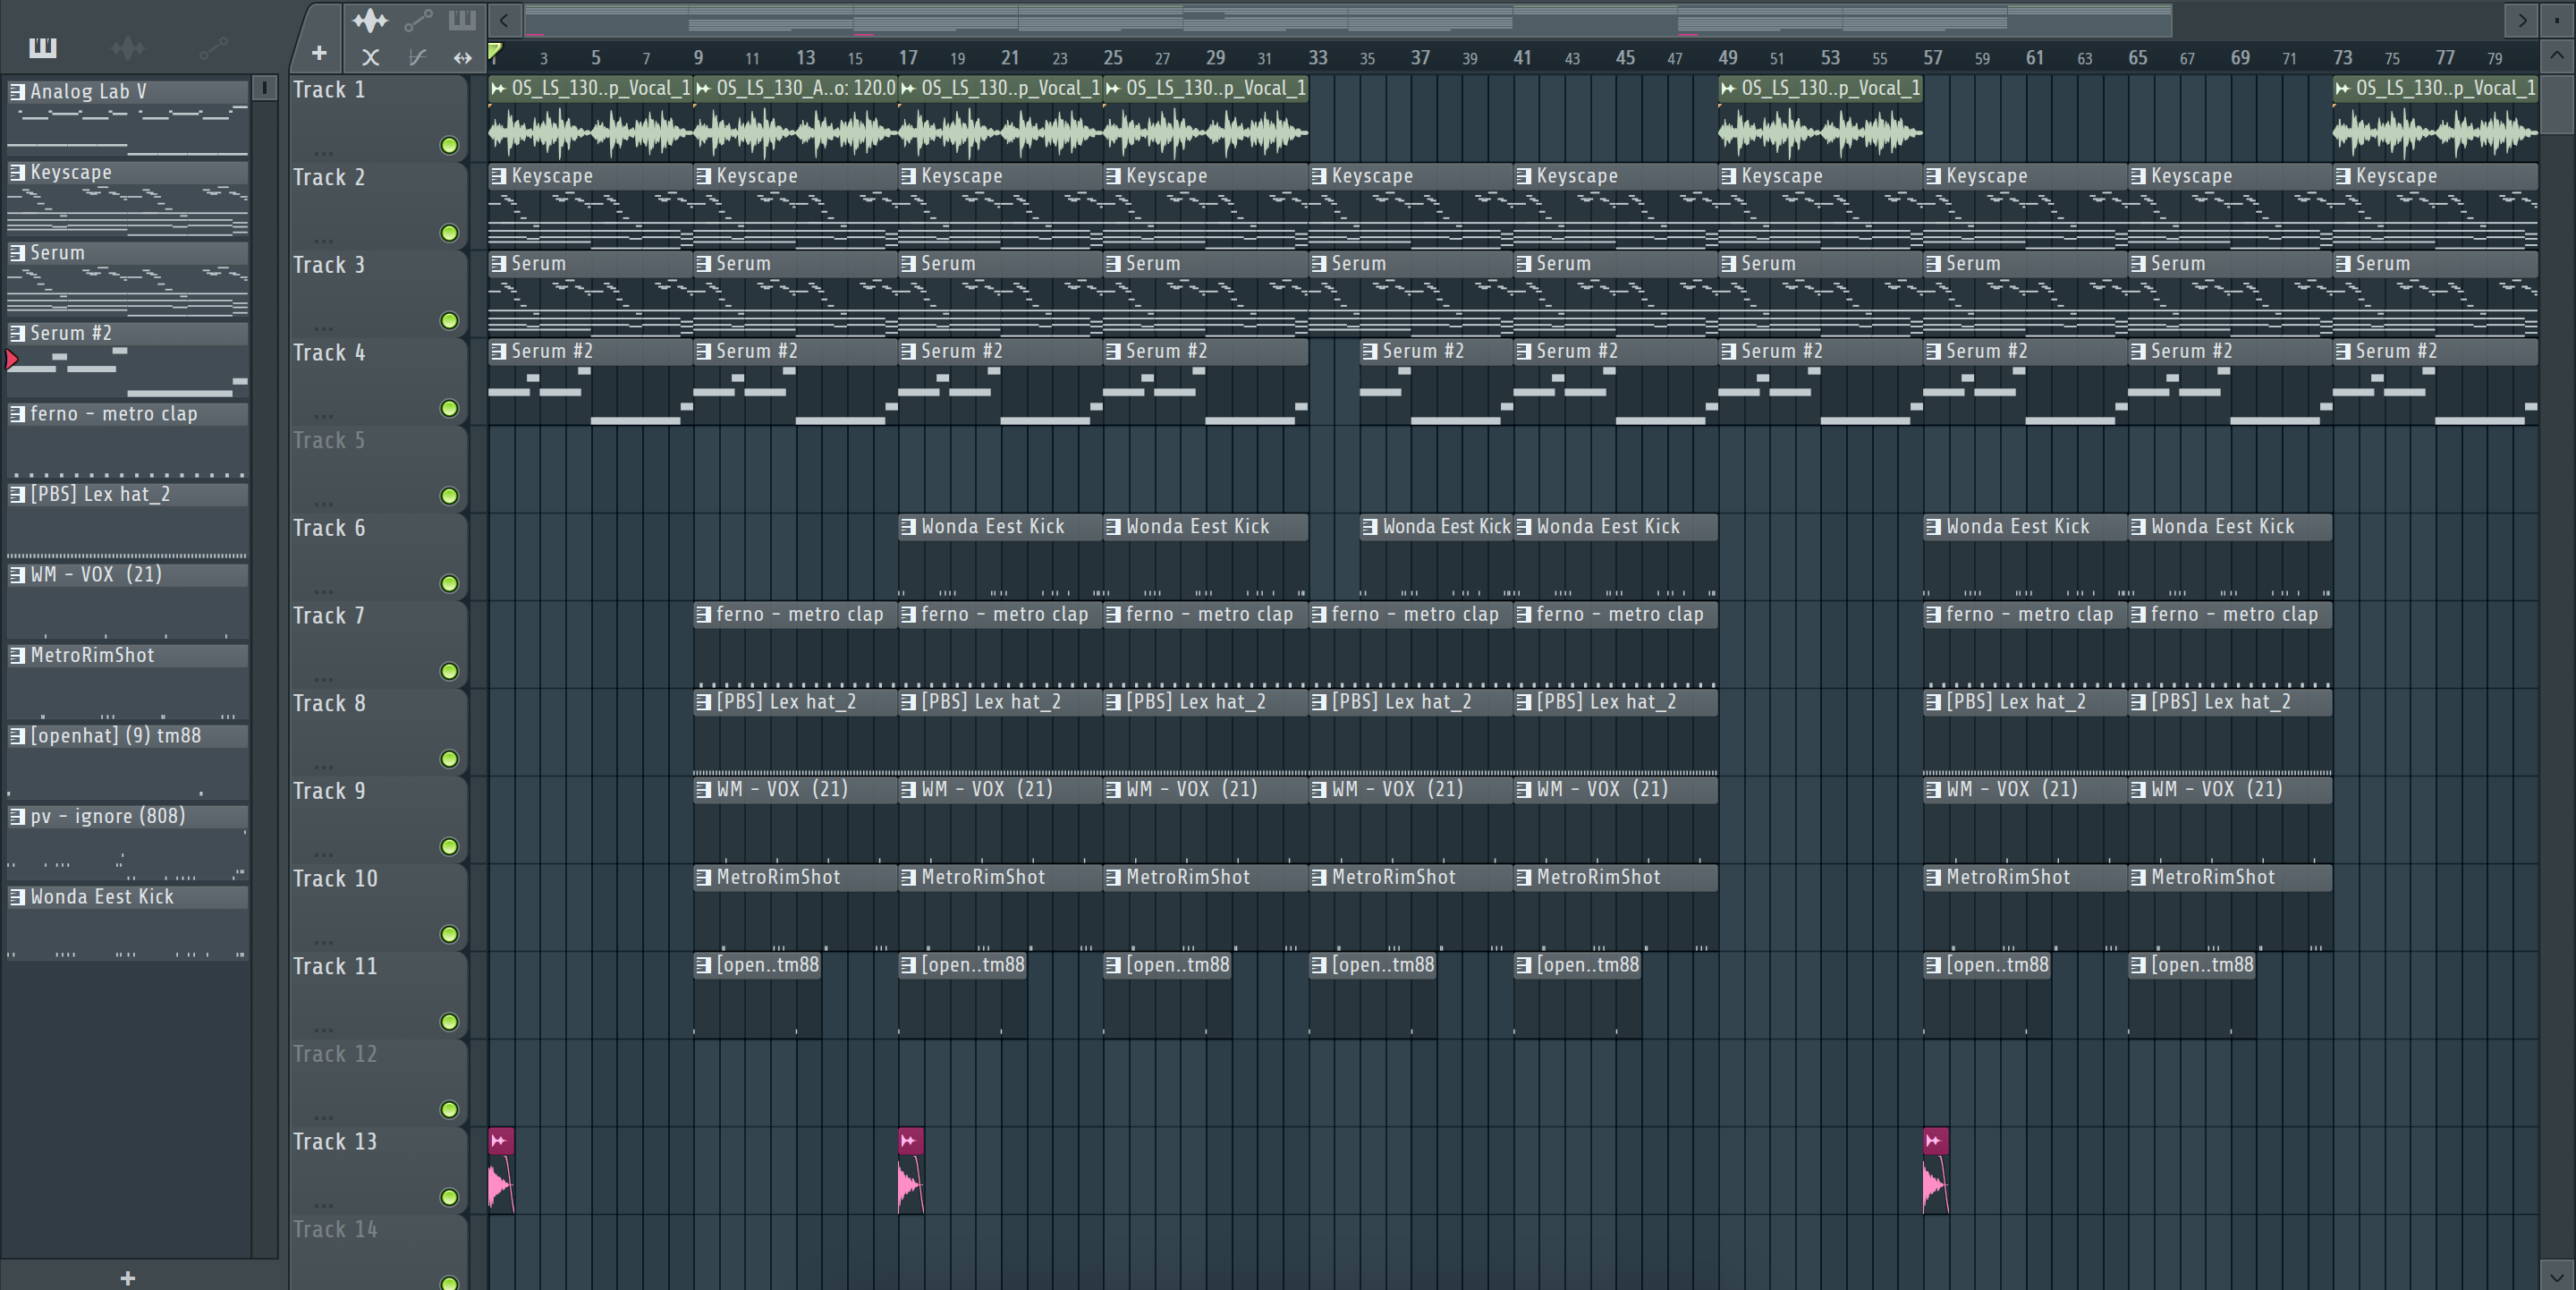The image size is (2576, 1290).
Task: Click the crossfade X icon in playlist toolbar
Action: pyautogui.click(x=370, y=57)
